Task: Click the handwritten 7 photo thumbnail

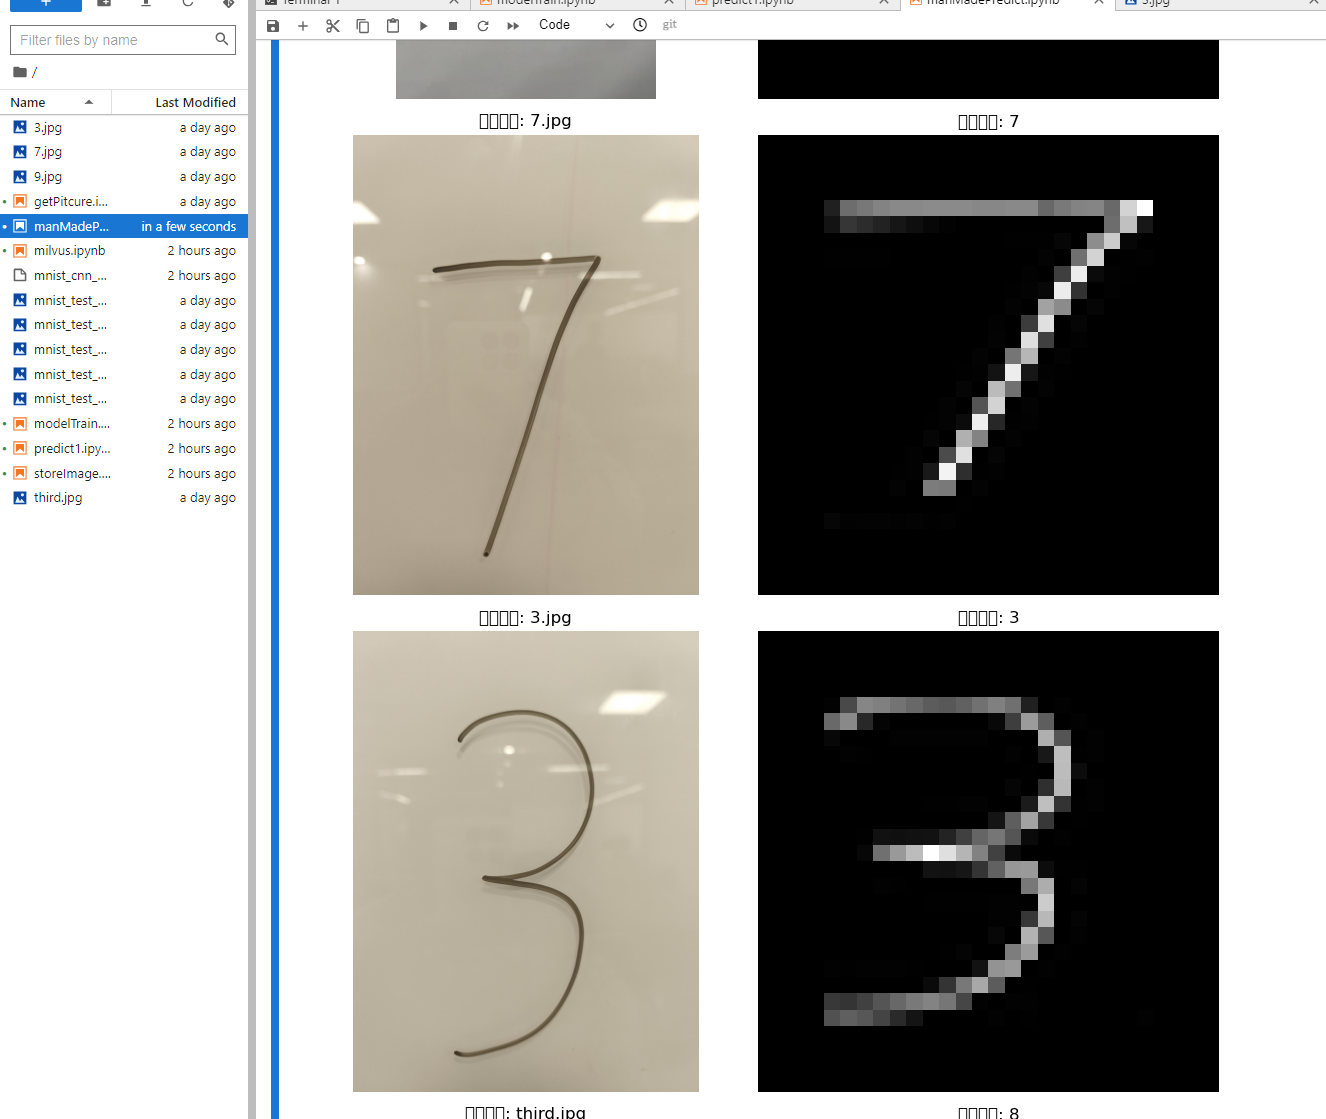Action: coord(526,365)
